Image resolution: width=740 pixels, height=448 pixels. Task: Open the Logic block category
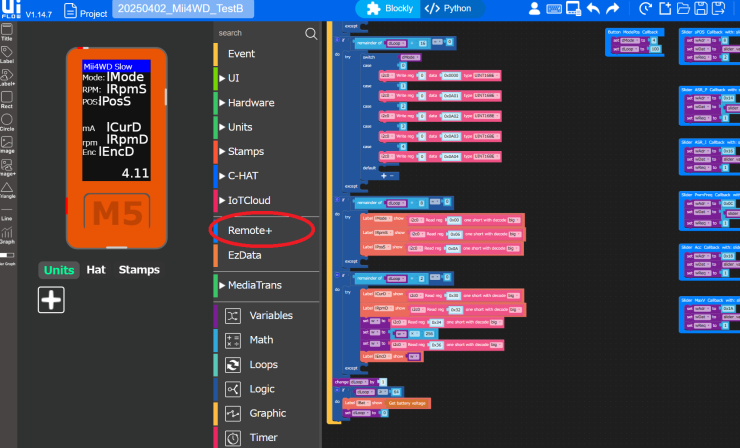(267, 389)
